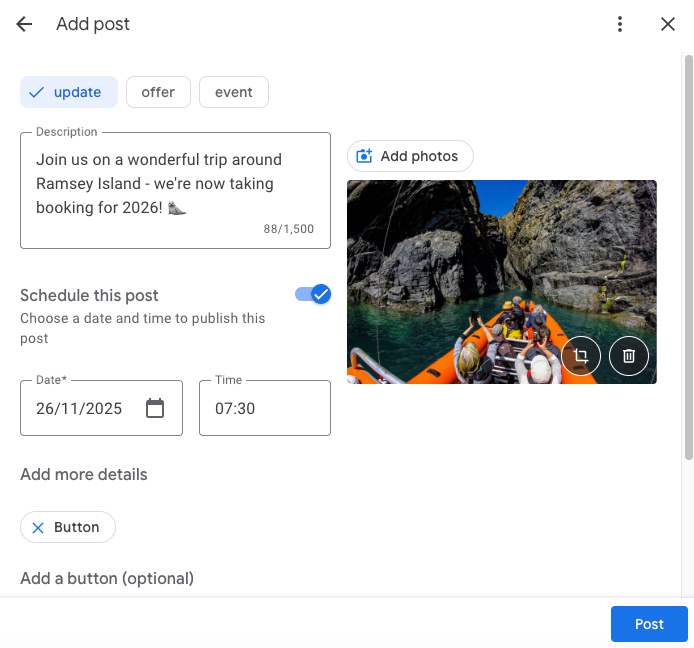
Task: Switch to the offer post type
Action: click(158, 92)
